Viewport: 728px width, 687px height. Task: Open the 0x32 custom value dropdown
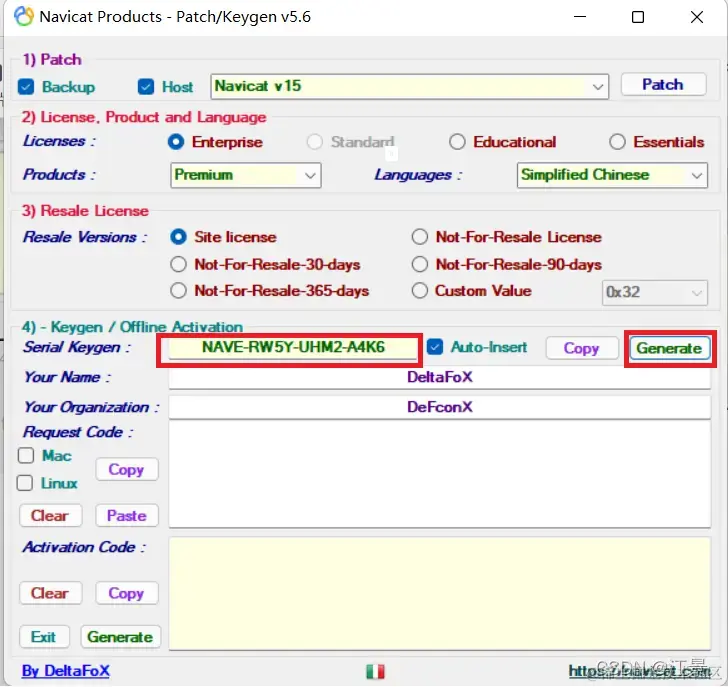[655, 292]
